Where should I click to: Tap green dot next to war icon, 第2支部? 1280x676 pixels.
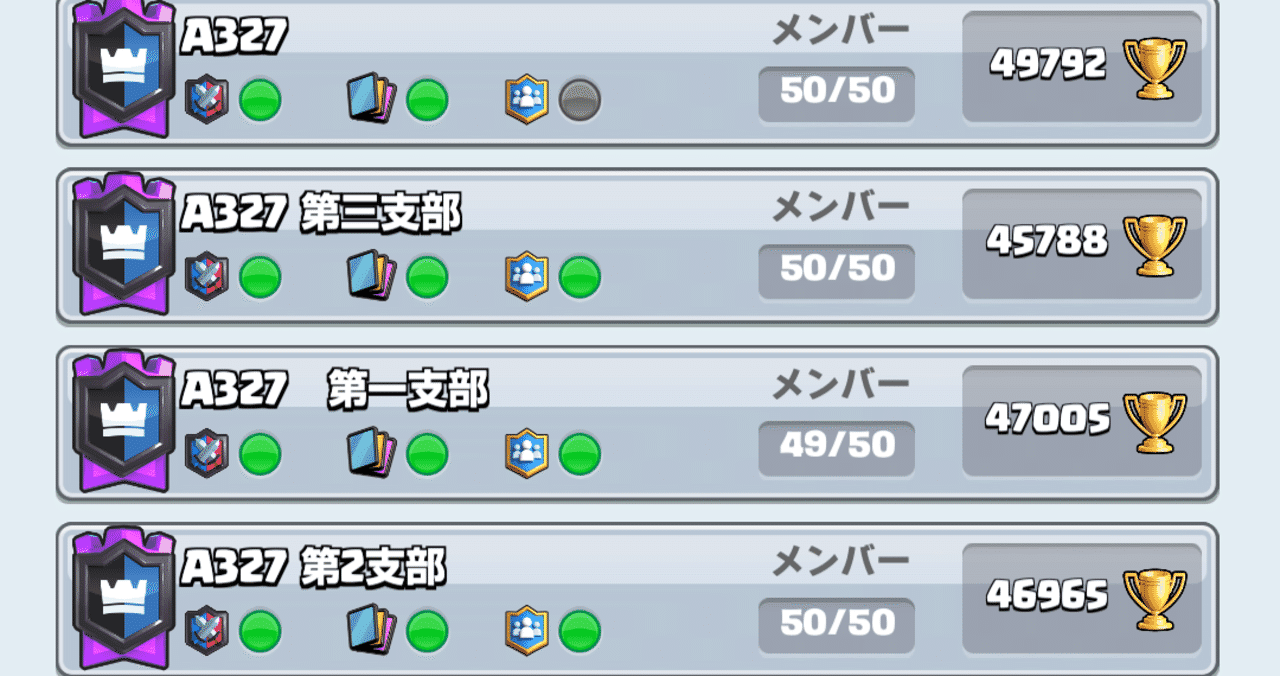260,631
